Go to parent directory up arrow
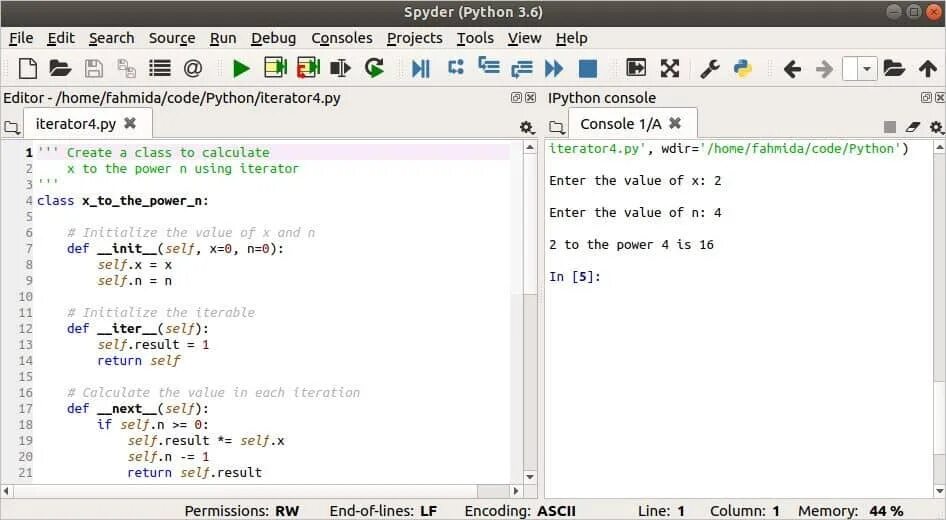This screenshot has height=520, width=946. coord(928,68)
